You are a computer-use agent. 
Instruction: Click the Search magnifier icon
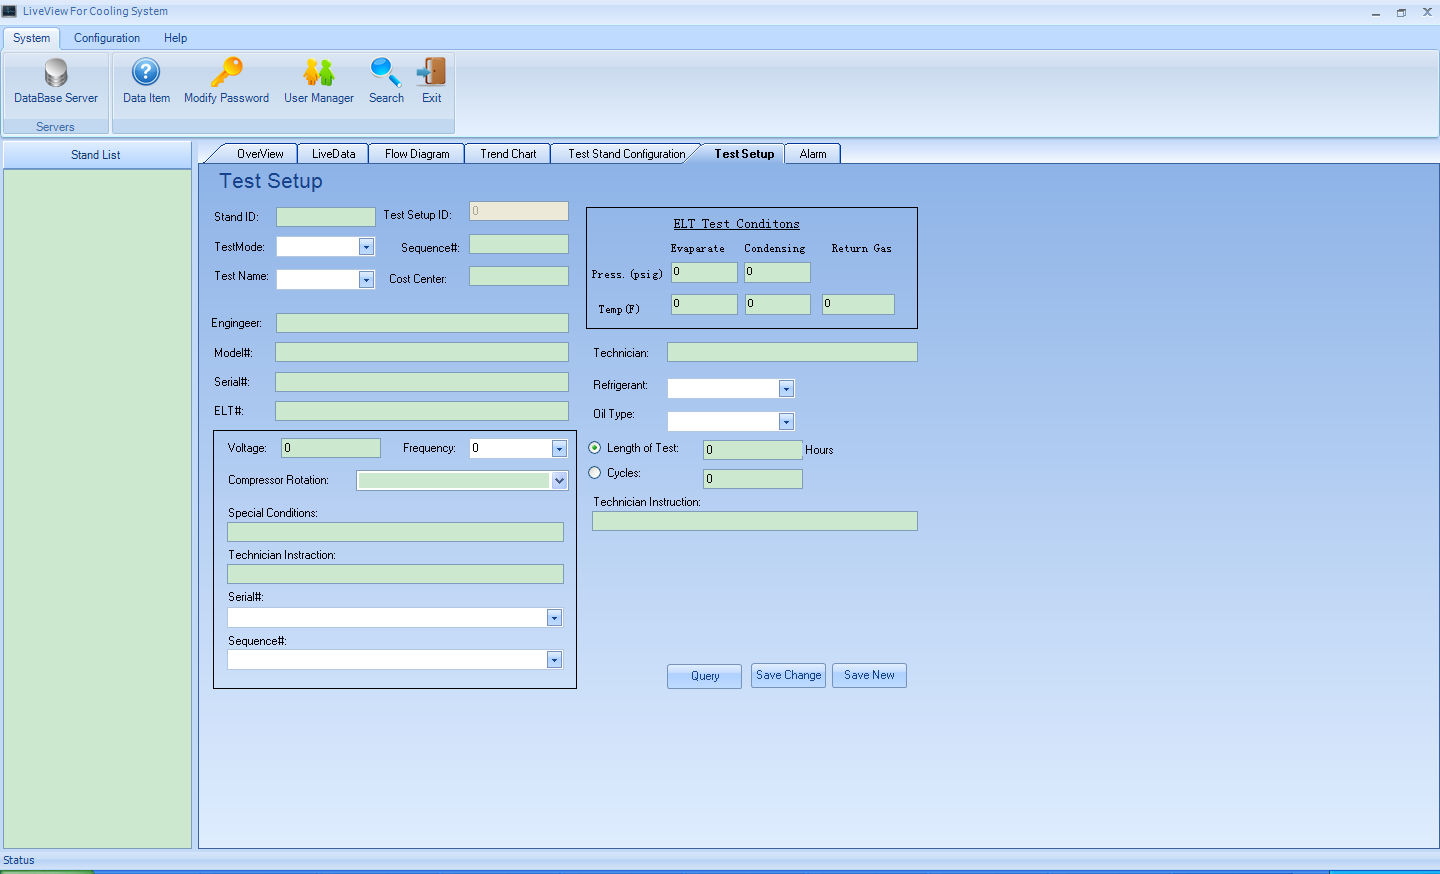coord(386,72)
